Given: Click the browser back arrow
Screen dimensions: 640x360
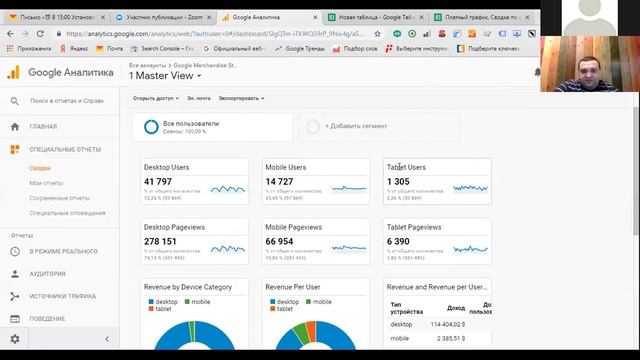Looking at the screenshot, I should [x=10, y=34].
